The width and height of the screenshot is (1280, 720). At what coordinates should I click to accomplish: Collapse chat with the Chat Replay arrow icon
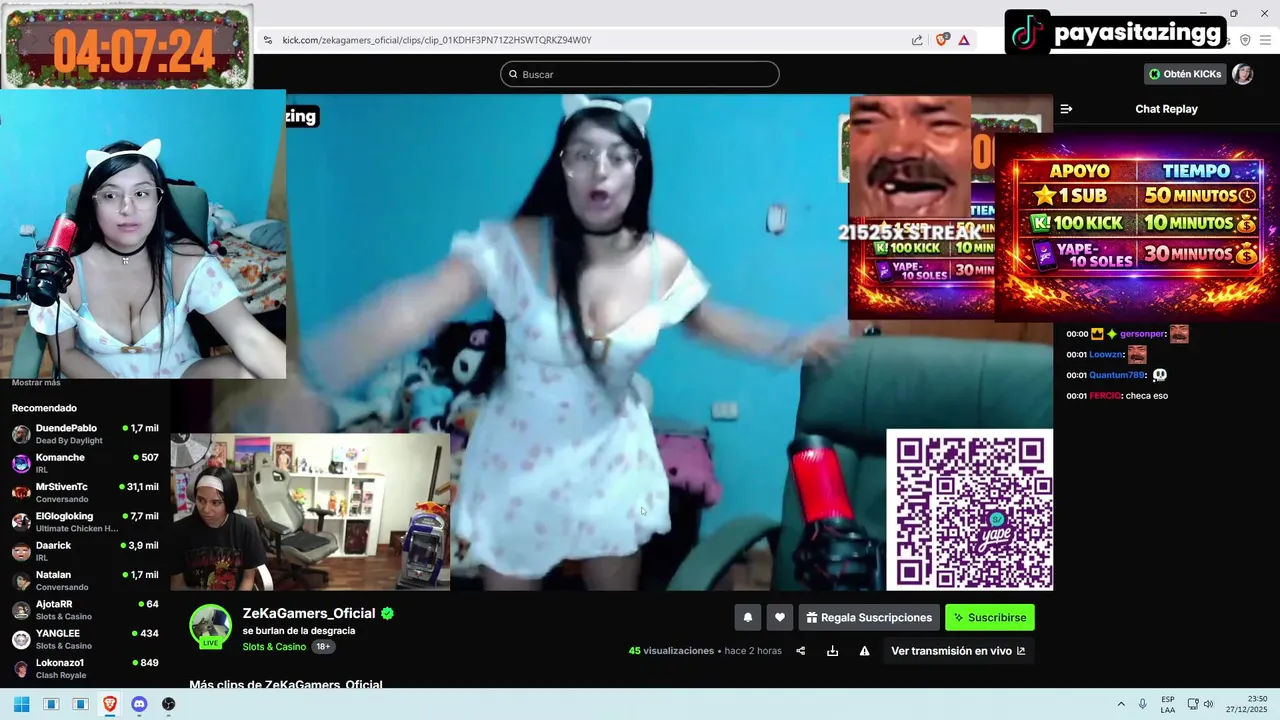click(x=1066, y=109)
